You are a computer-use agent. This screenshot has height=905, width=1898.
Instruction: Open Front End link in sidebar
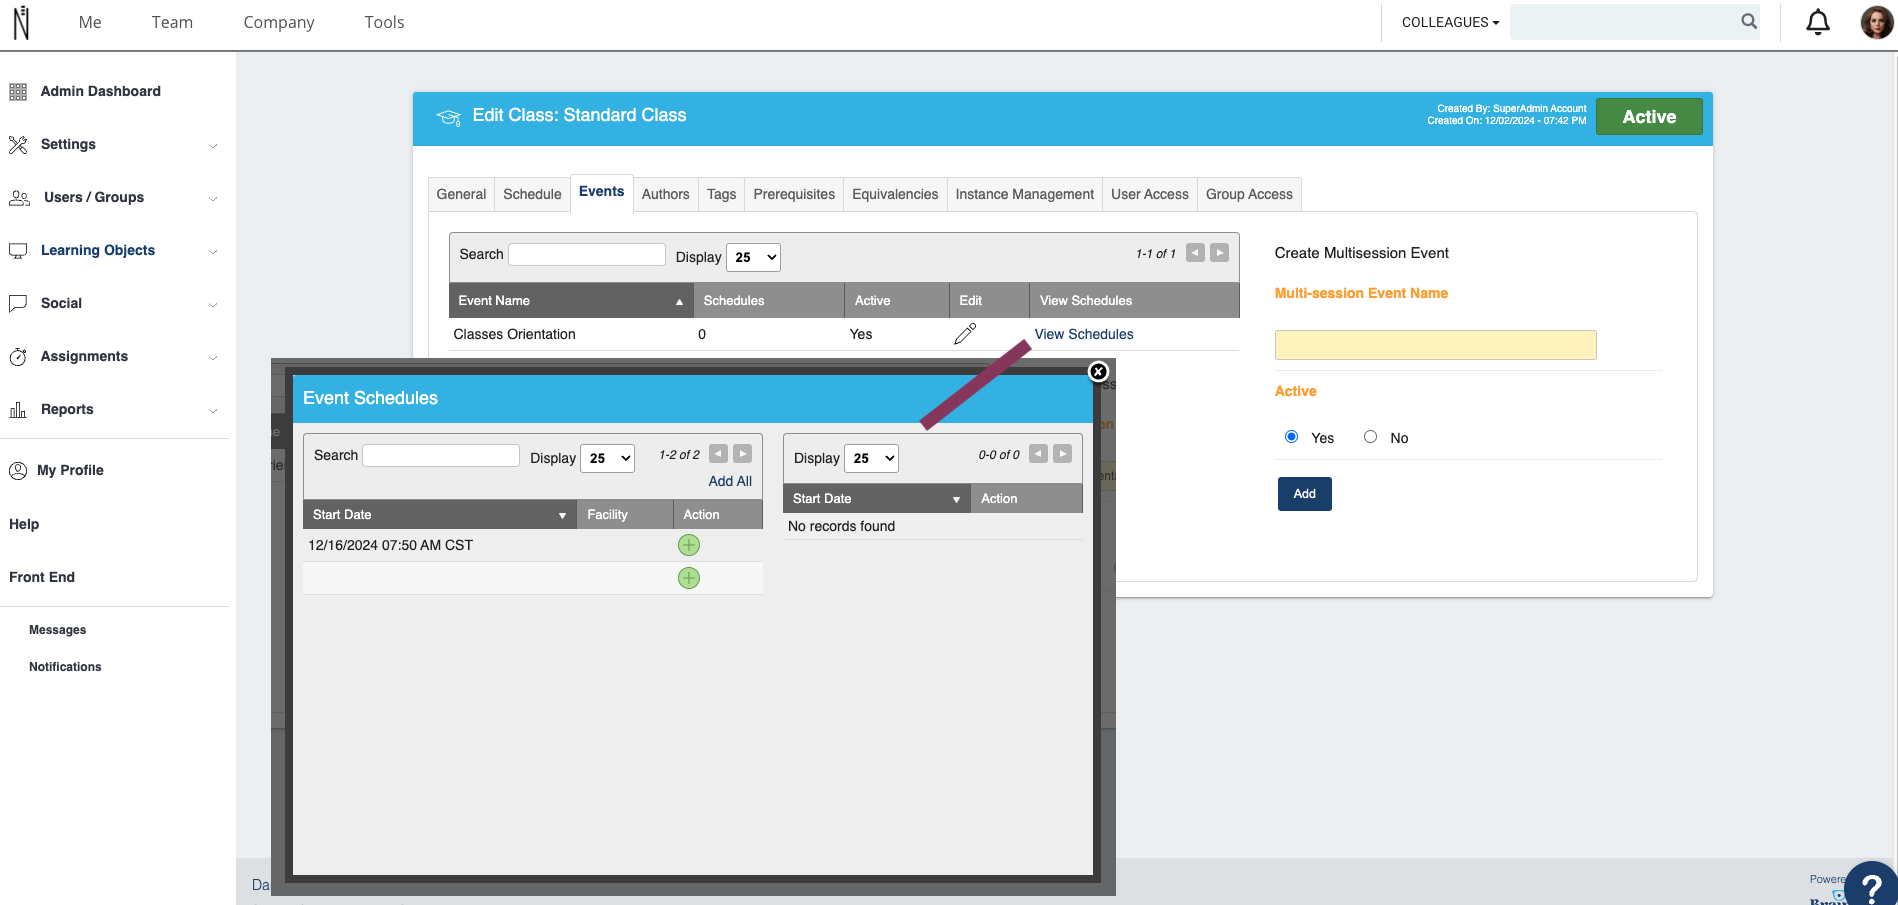[42, 577]
